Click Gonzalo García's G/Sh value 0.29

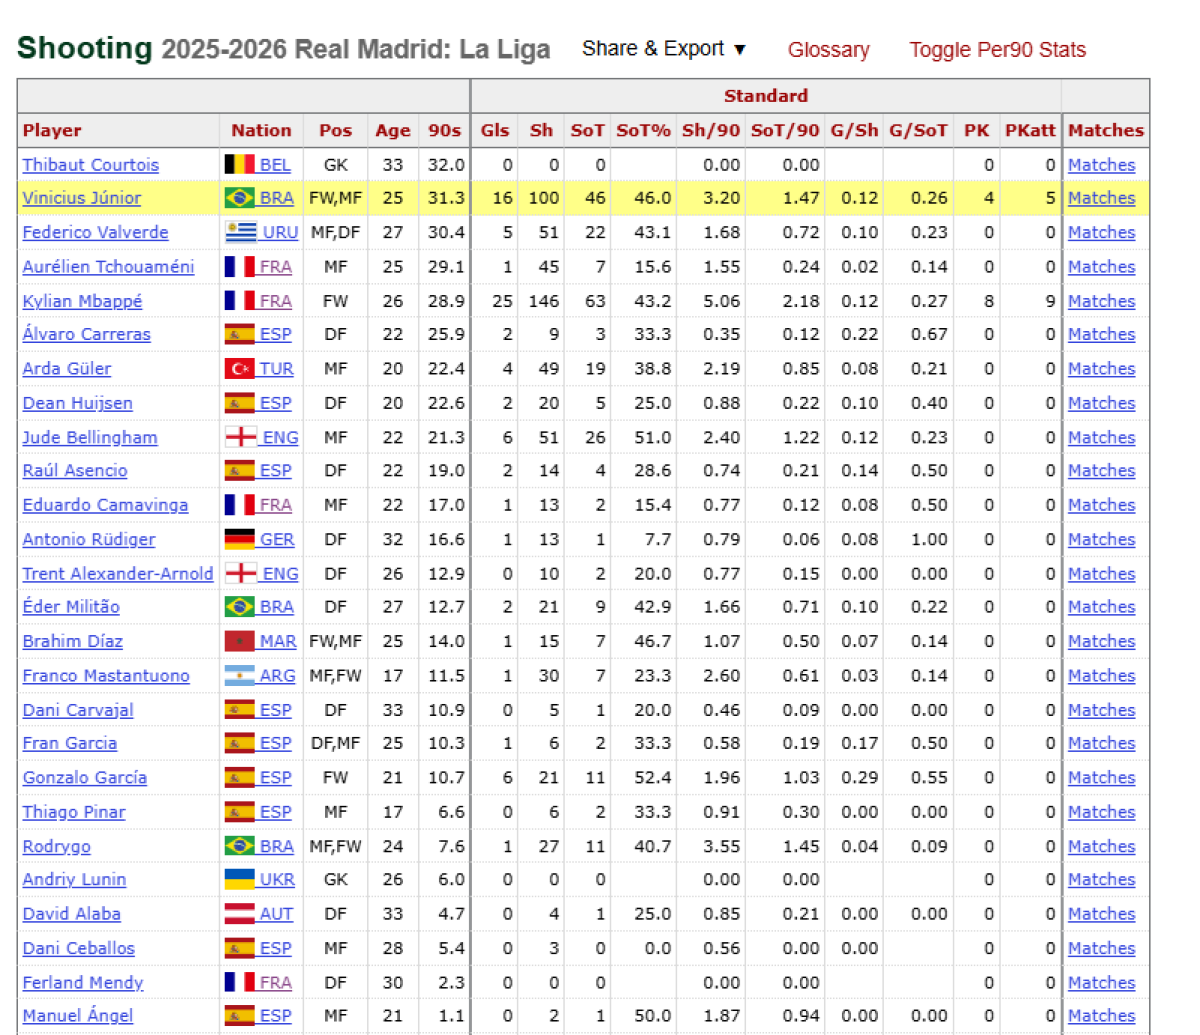point(860,777)
